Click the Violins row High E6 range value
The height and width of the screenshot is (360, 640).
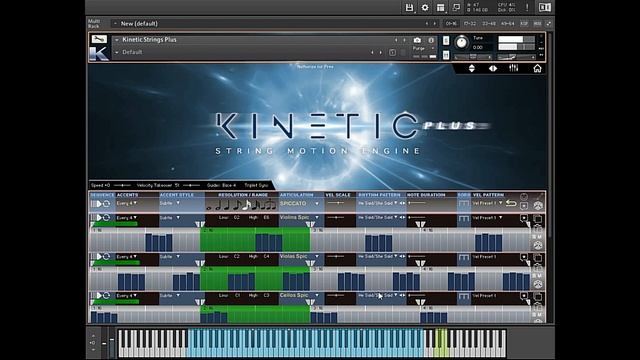(x=266, y=218)
